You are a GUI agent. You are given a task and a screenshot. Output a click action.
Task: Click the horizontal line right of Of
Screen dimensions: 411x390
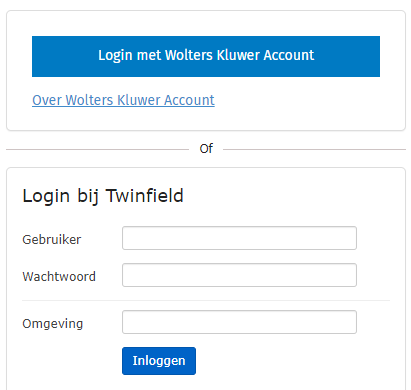coord(314,150)
